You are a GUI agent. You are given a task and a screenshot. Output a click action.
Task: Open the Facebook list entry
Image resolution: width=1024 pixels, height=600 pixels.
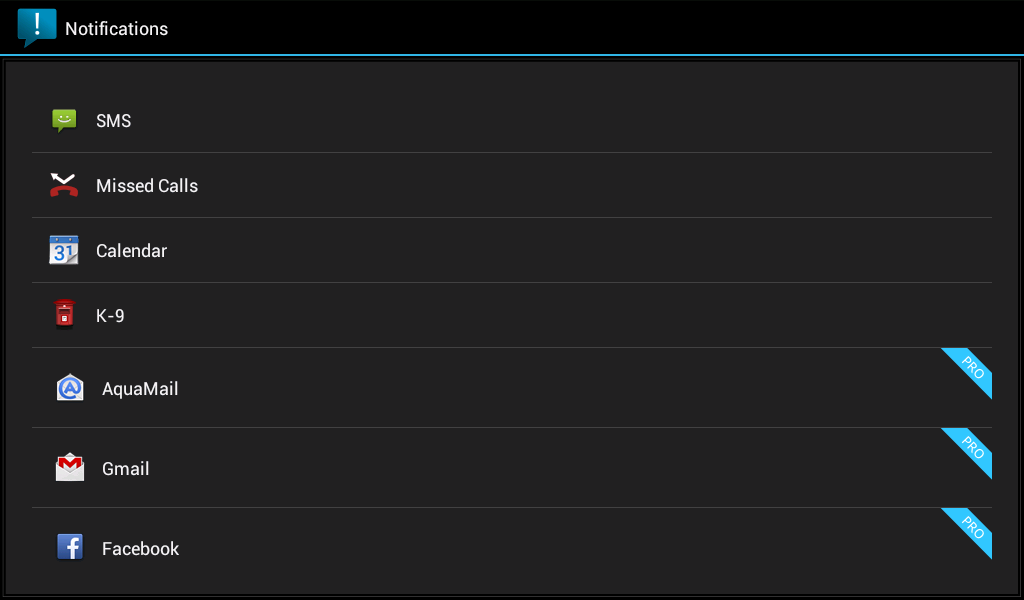coord(500,548)
